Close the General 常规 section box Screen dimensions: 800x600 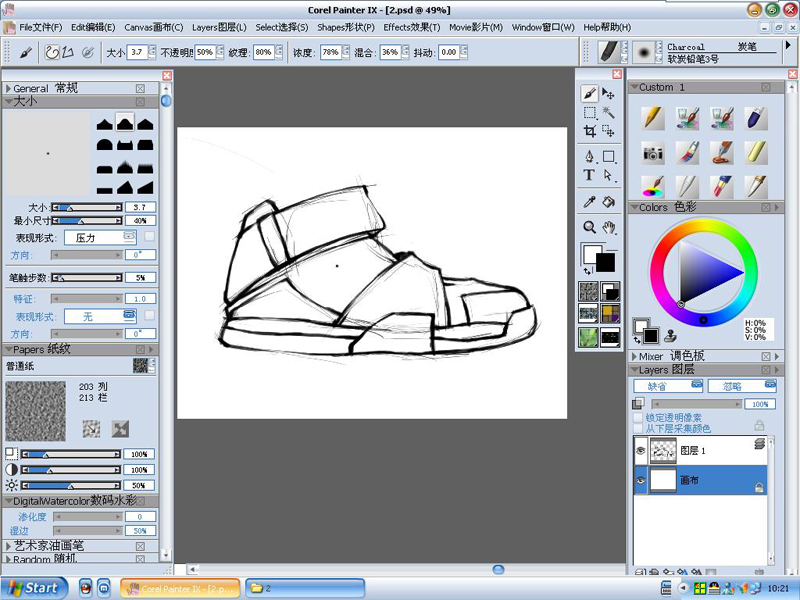140,88
